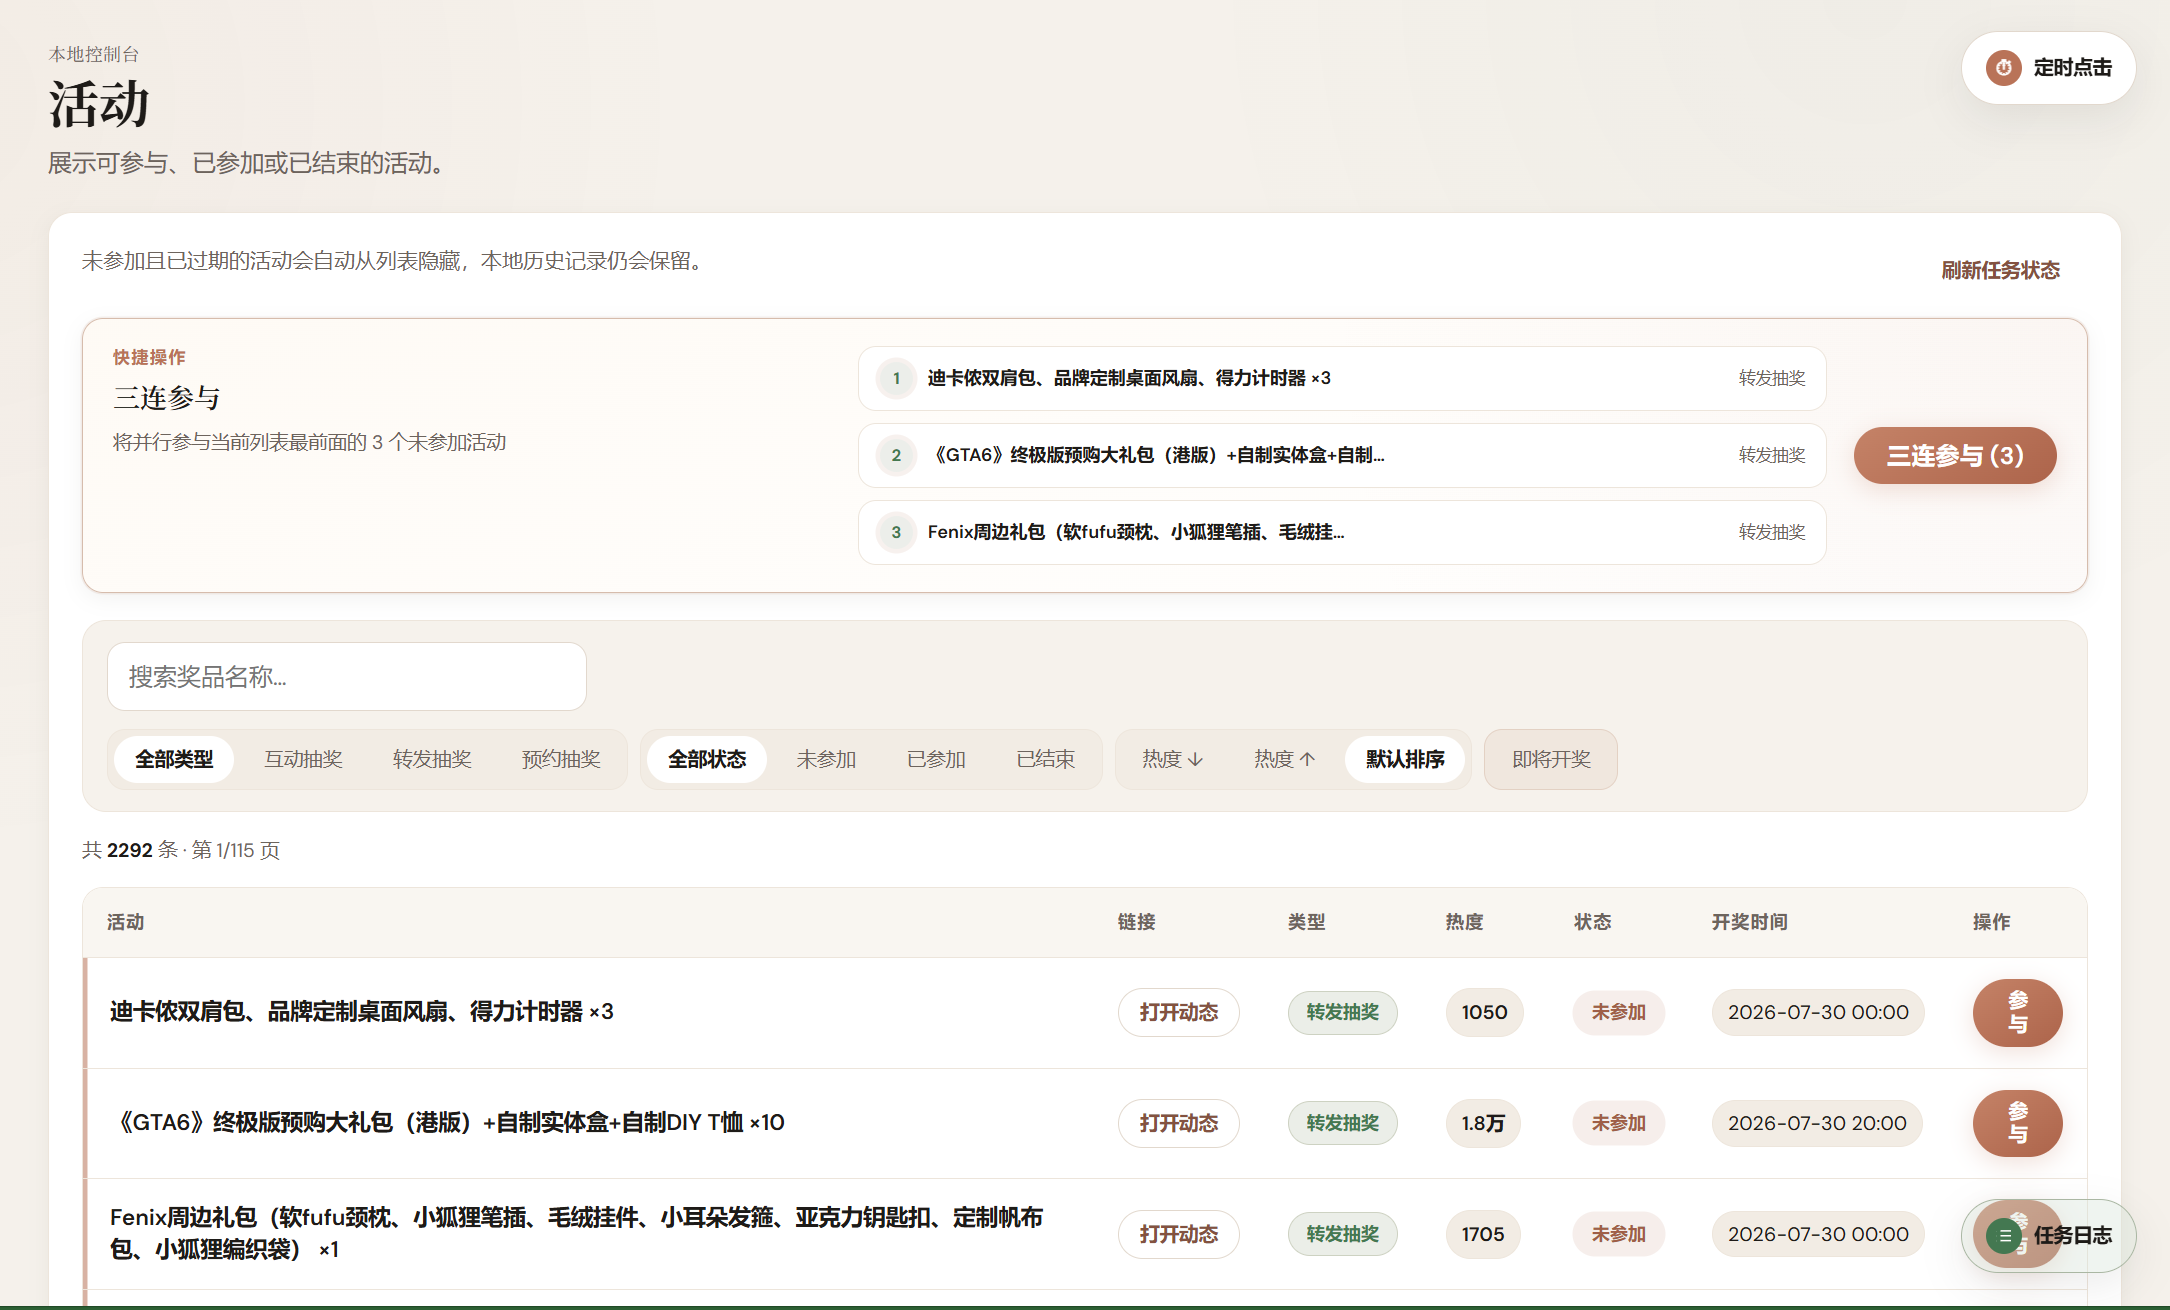Screen dimensions: 2170x1310
Task: Sort by 热度 descending arrow
Action: (x=1172, y=759)
